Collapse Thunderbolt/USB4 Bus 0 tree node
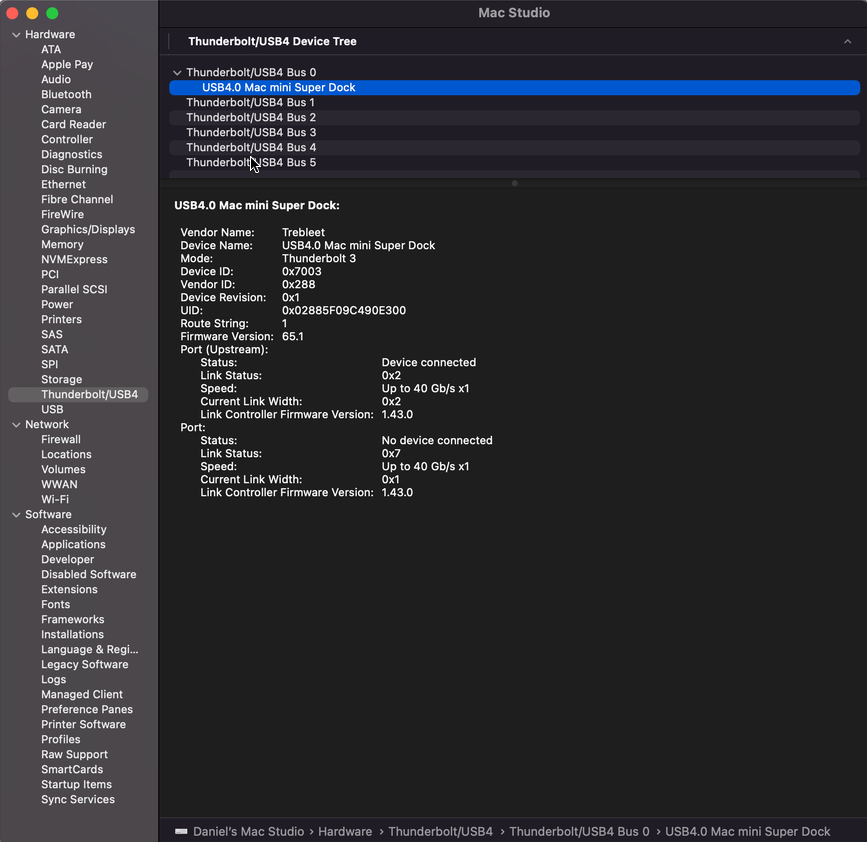 point(177,73)
